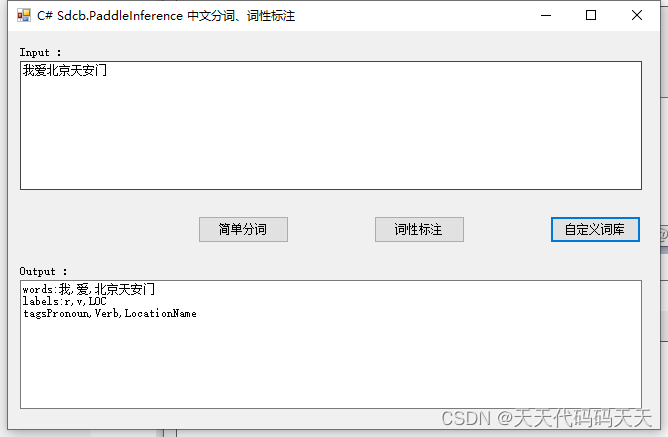Select the 自定义词库 button

tap(595, 230)
